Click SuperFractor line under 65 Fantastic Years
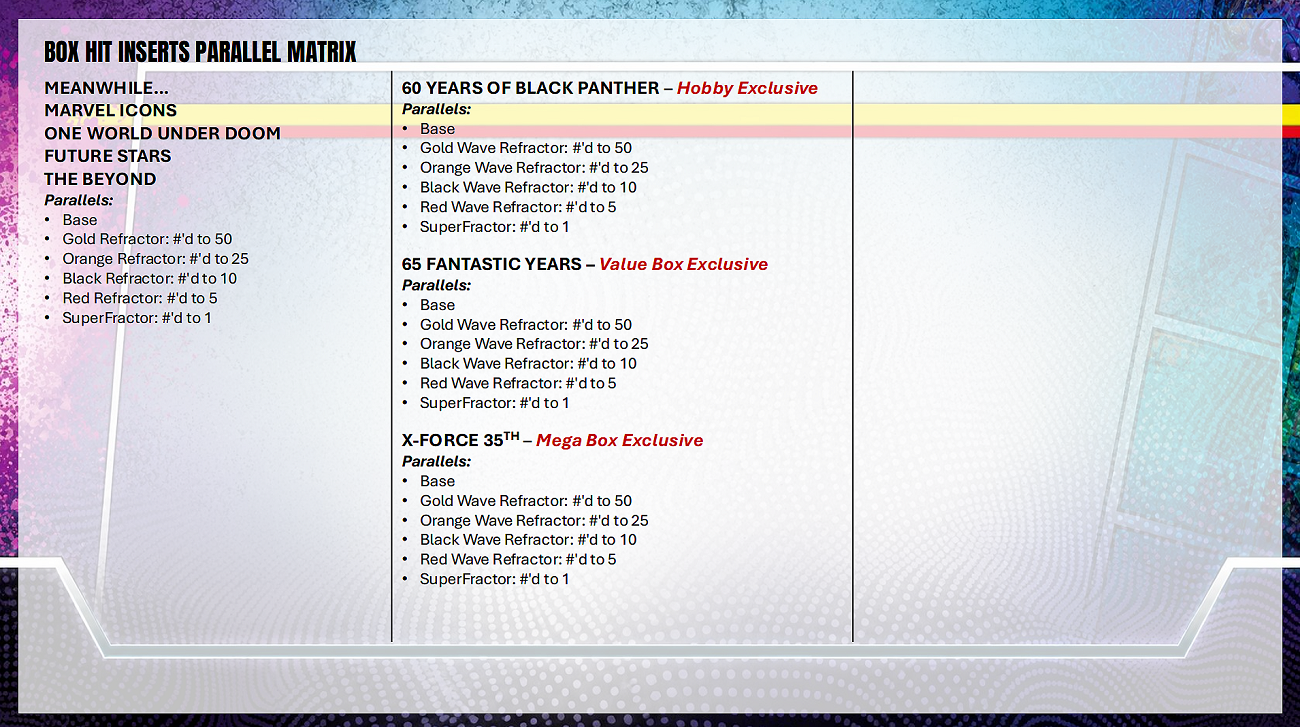This screenshot has height=727, width=1300. [495, 403]
